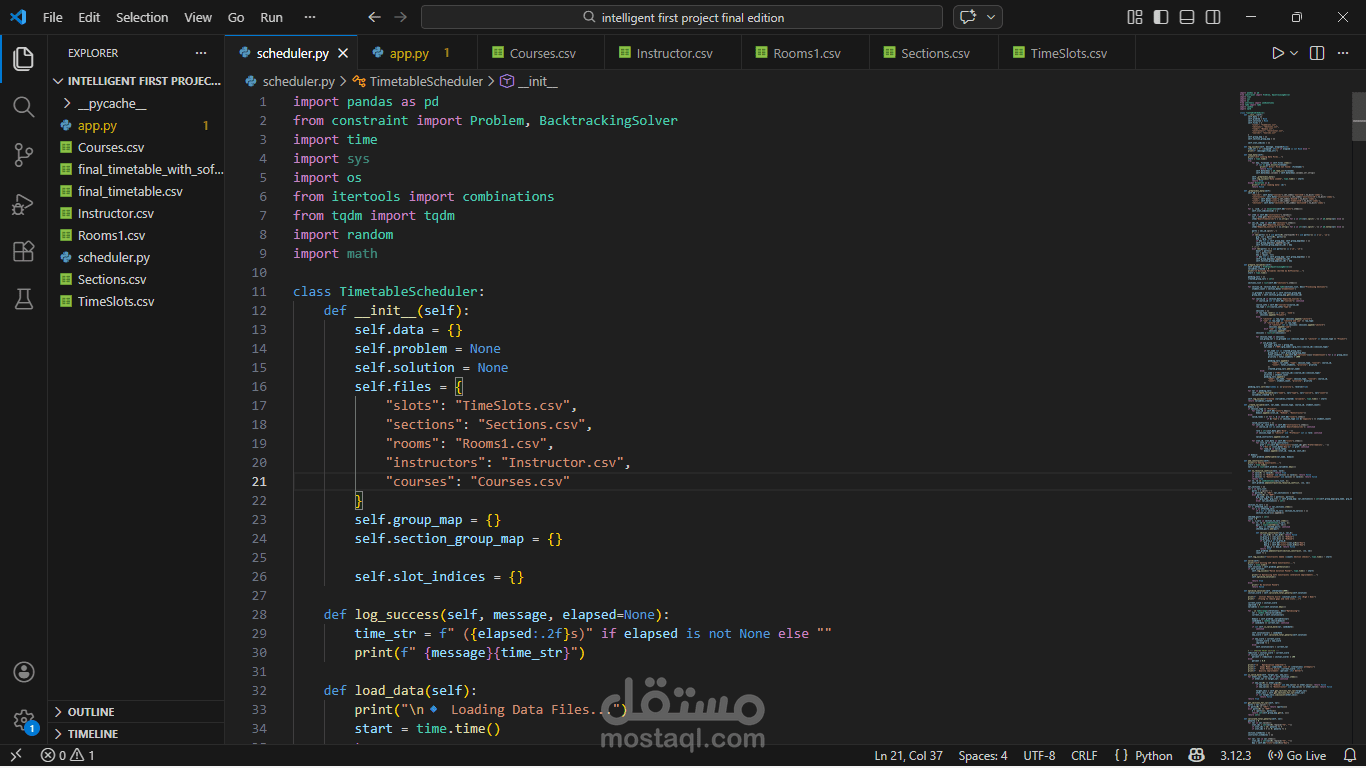
Task: Open the View menu
Action: click(198, 17)
